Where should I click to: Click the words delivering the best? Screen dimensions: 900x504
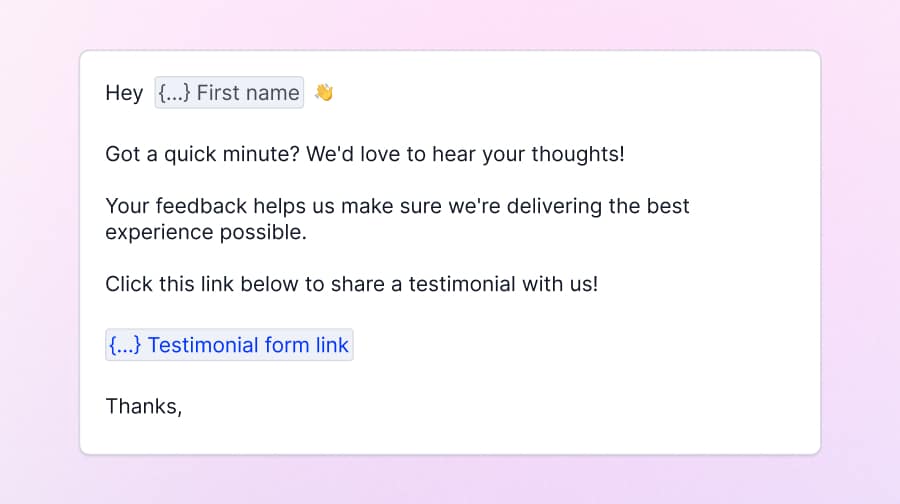(598, 206)
